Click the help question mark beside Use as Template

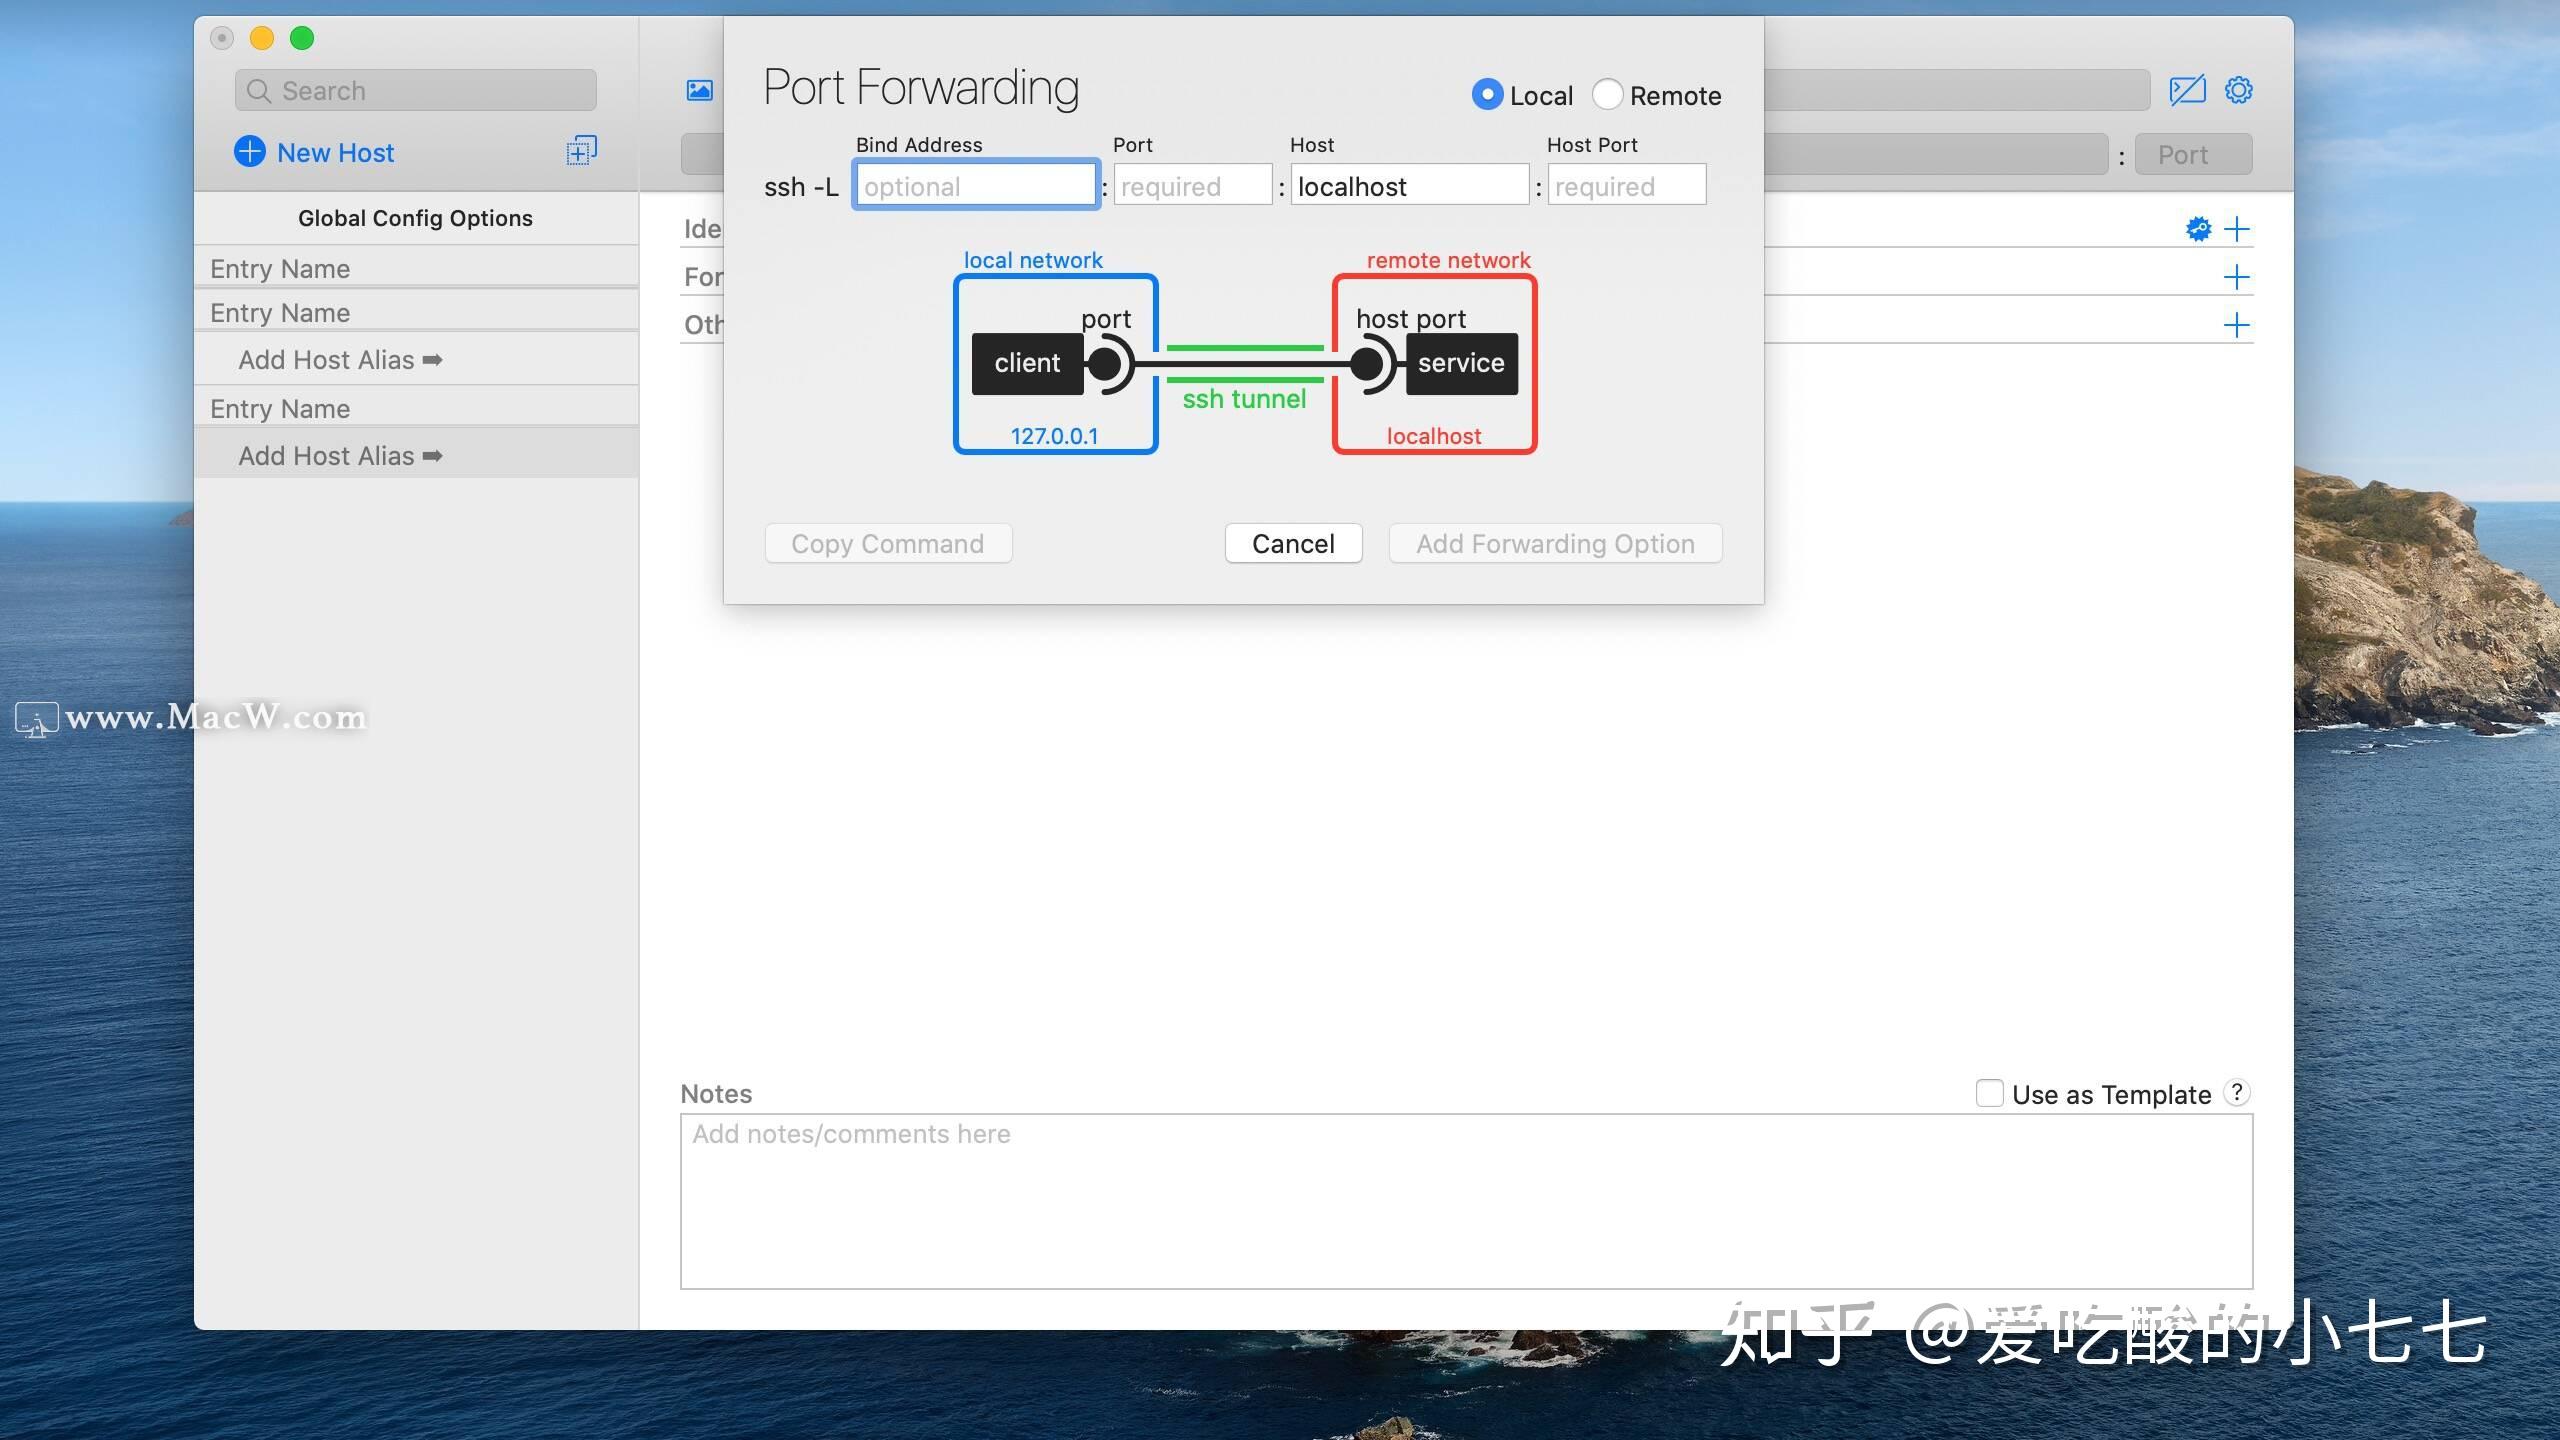point(2237,1092)
